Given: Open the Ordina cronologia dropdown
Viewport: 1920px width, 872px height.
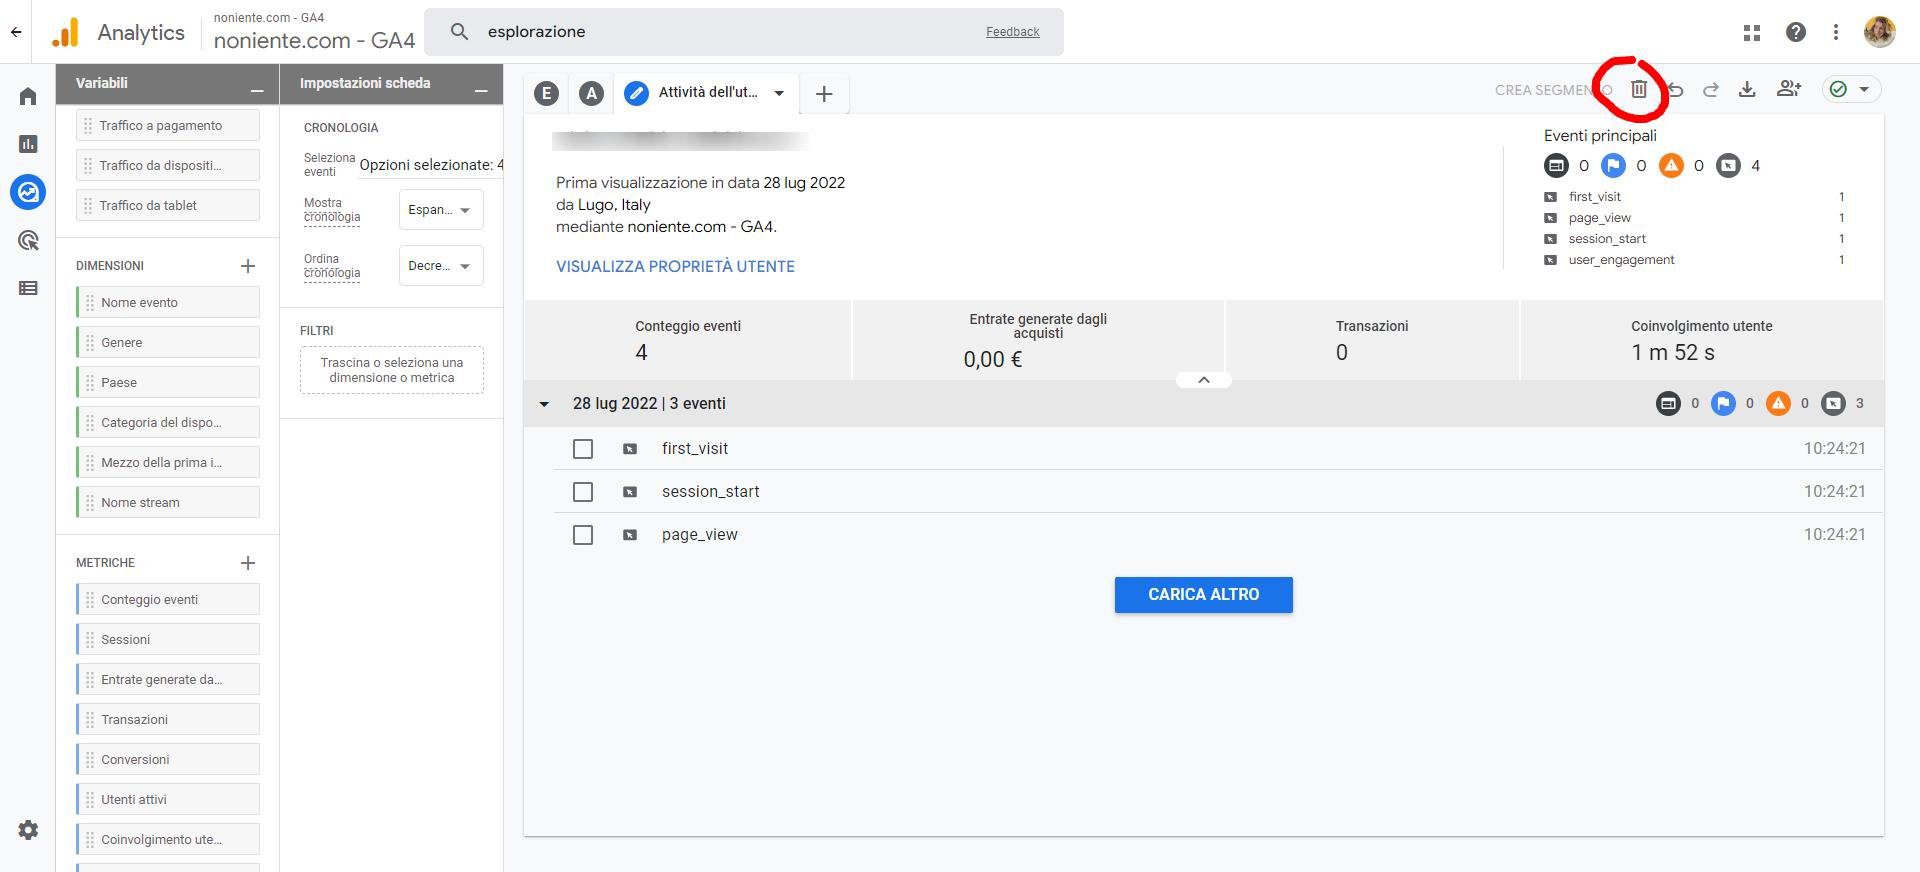Looking at the screenshot, I should tap(440, 266).
